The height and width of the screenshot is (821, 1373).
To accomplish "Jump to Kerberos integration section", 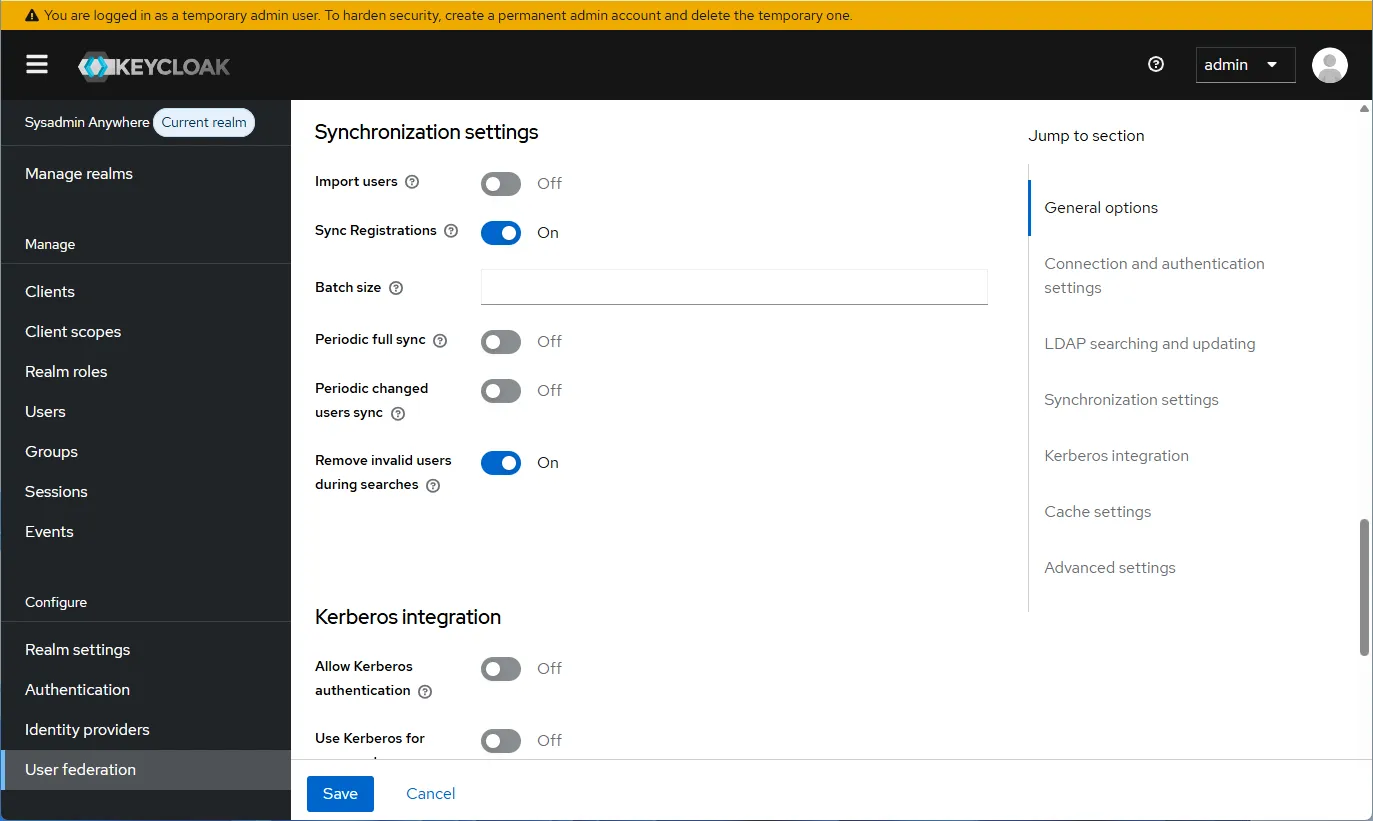I will pos(1116,455).
